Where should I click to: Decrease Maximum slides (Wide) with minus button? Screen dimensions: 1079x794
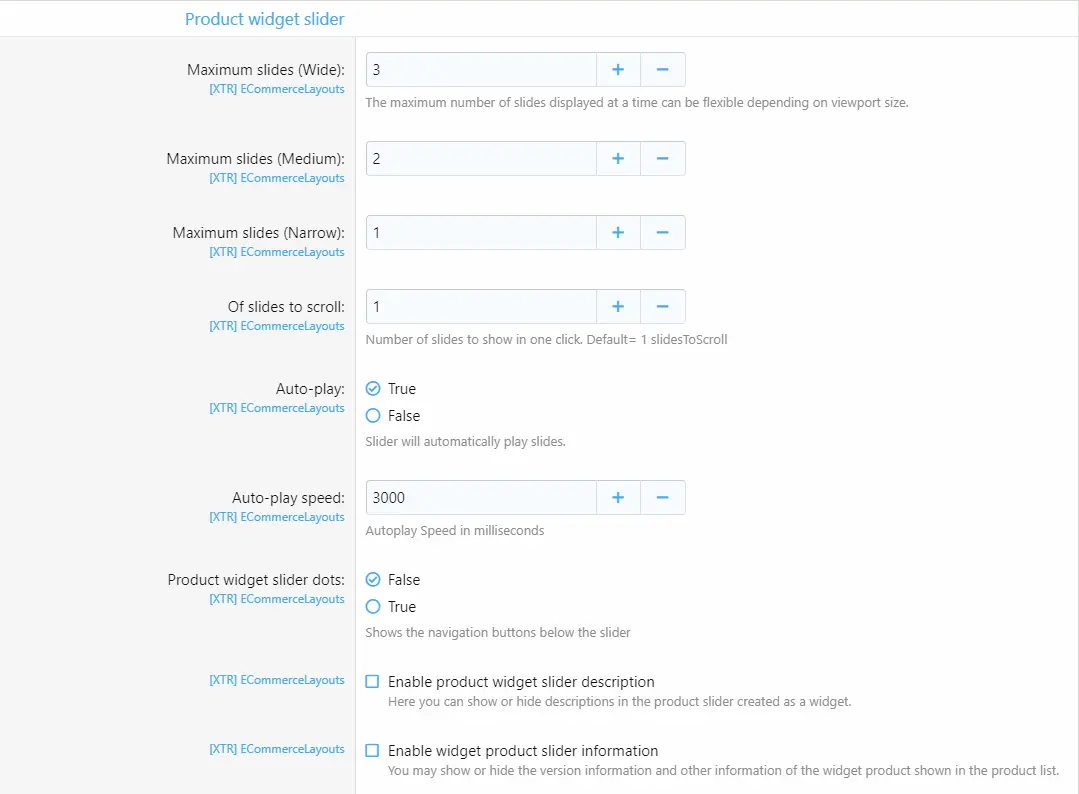pyautogui.click(x=662, y=70)
